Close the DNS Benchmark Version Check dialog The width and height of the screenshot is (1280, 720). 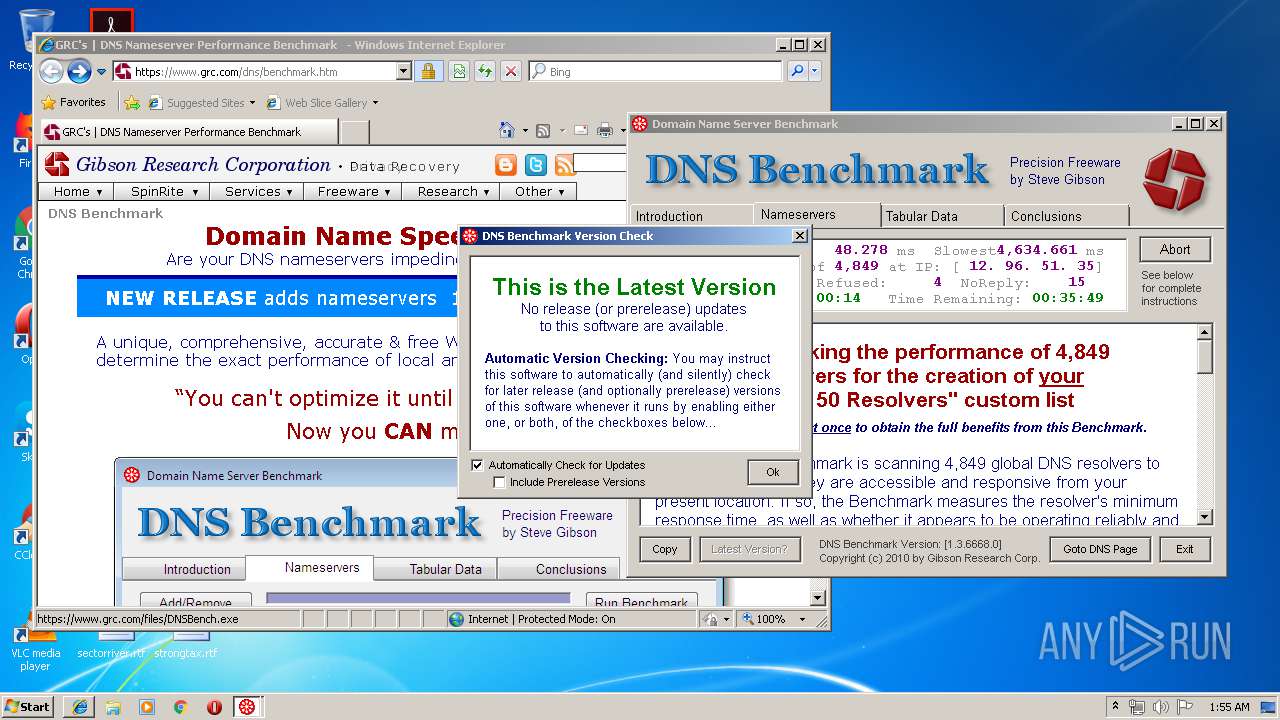point(799,236)
